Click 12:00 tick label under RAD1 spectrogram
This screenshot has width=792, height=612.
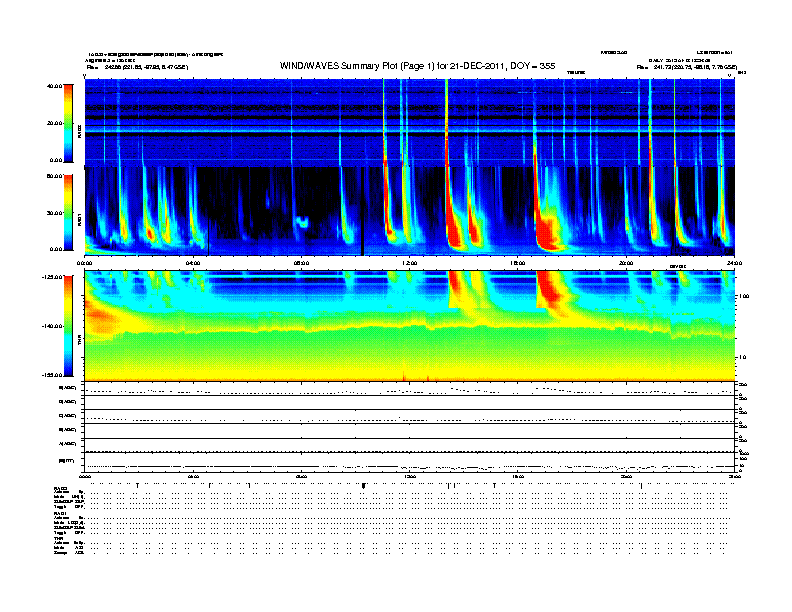[x=409, y=263]
